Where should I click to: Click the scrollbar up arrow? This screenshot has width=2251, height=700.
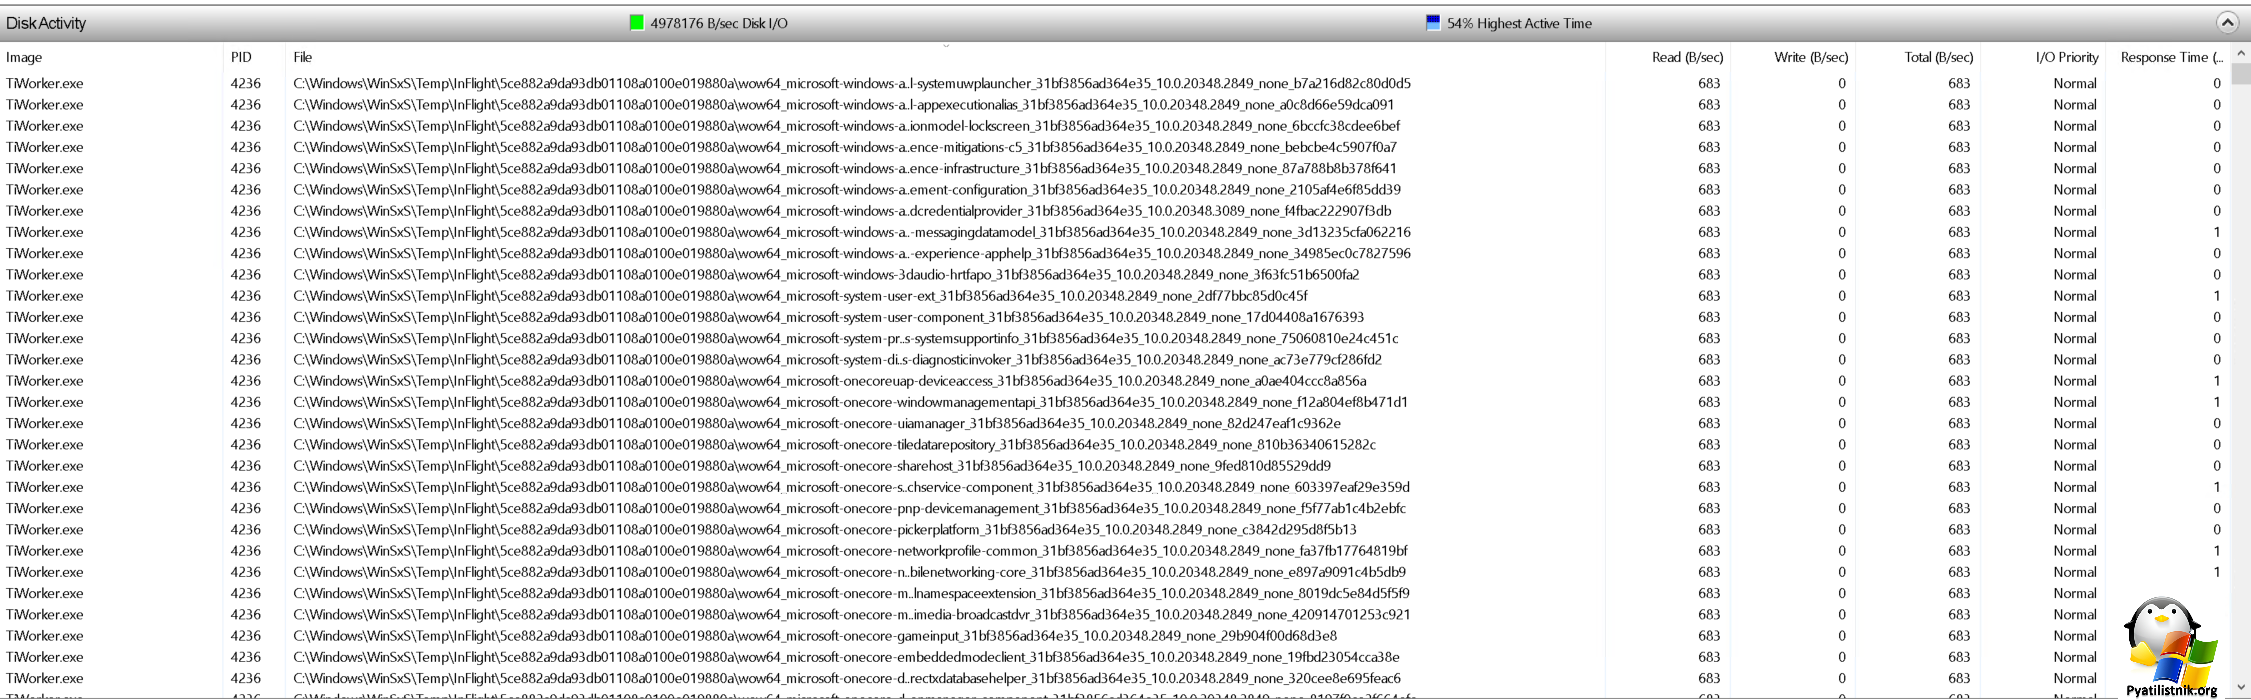point(2241,53)
